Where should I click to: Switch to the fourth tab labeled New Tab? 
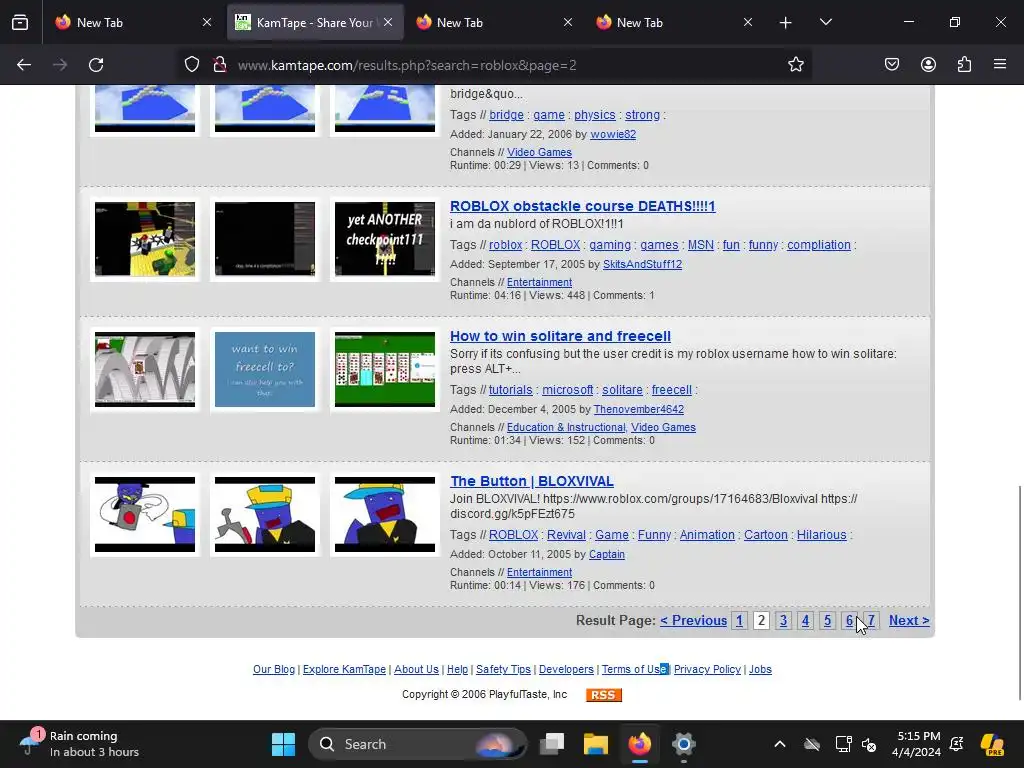pos(675,22)
